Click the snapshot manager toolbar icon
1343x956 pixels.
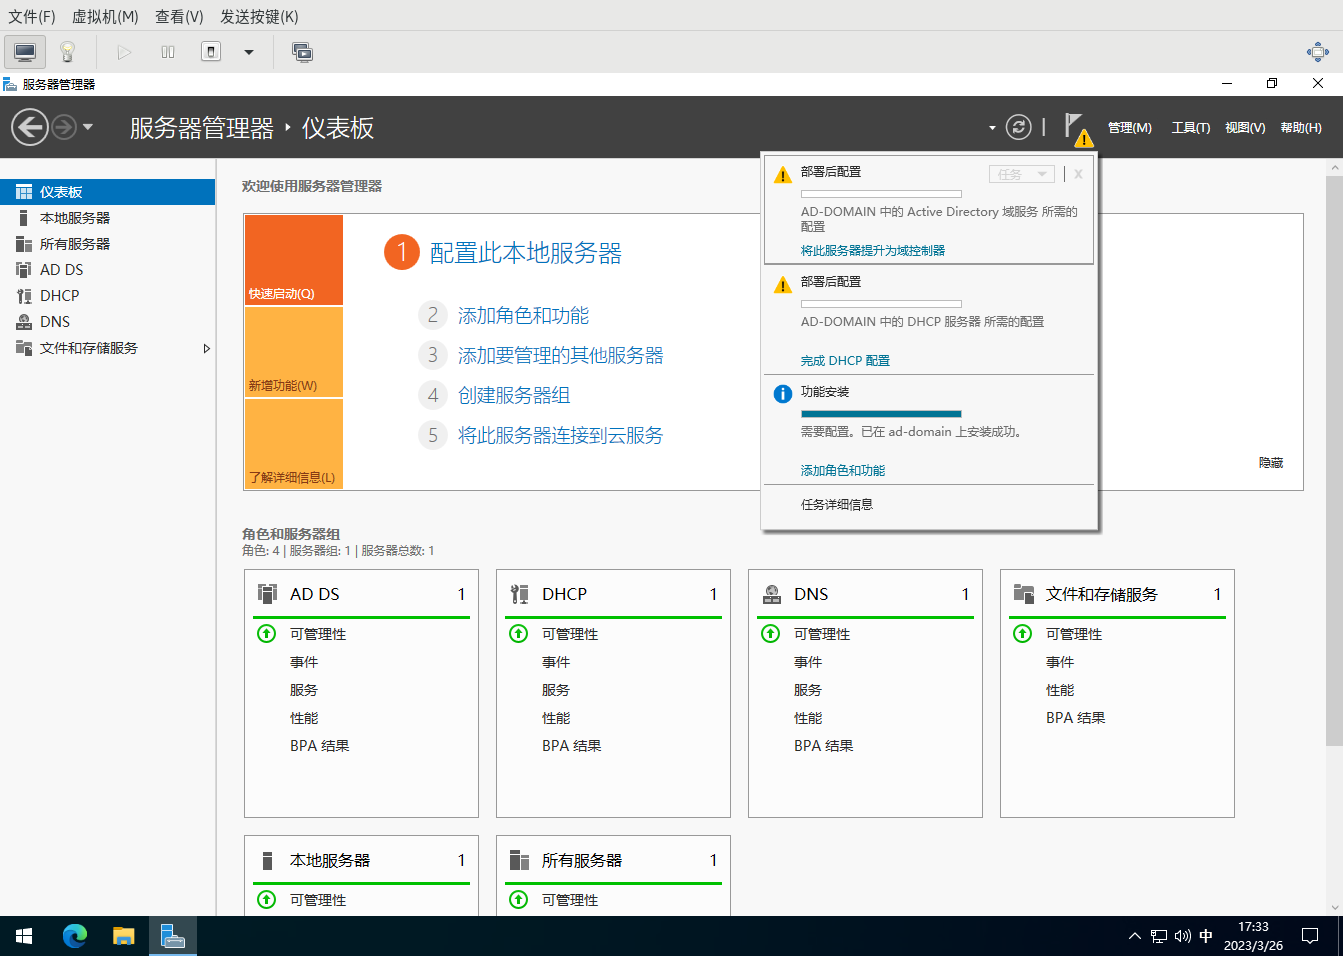point(302,52)
